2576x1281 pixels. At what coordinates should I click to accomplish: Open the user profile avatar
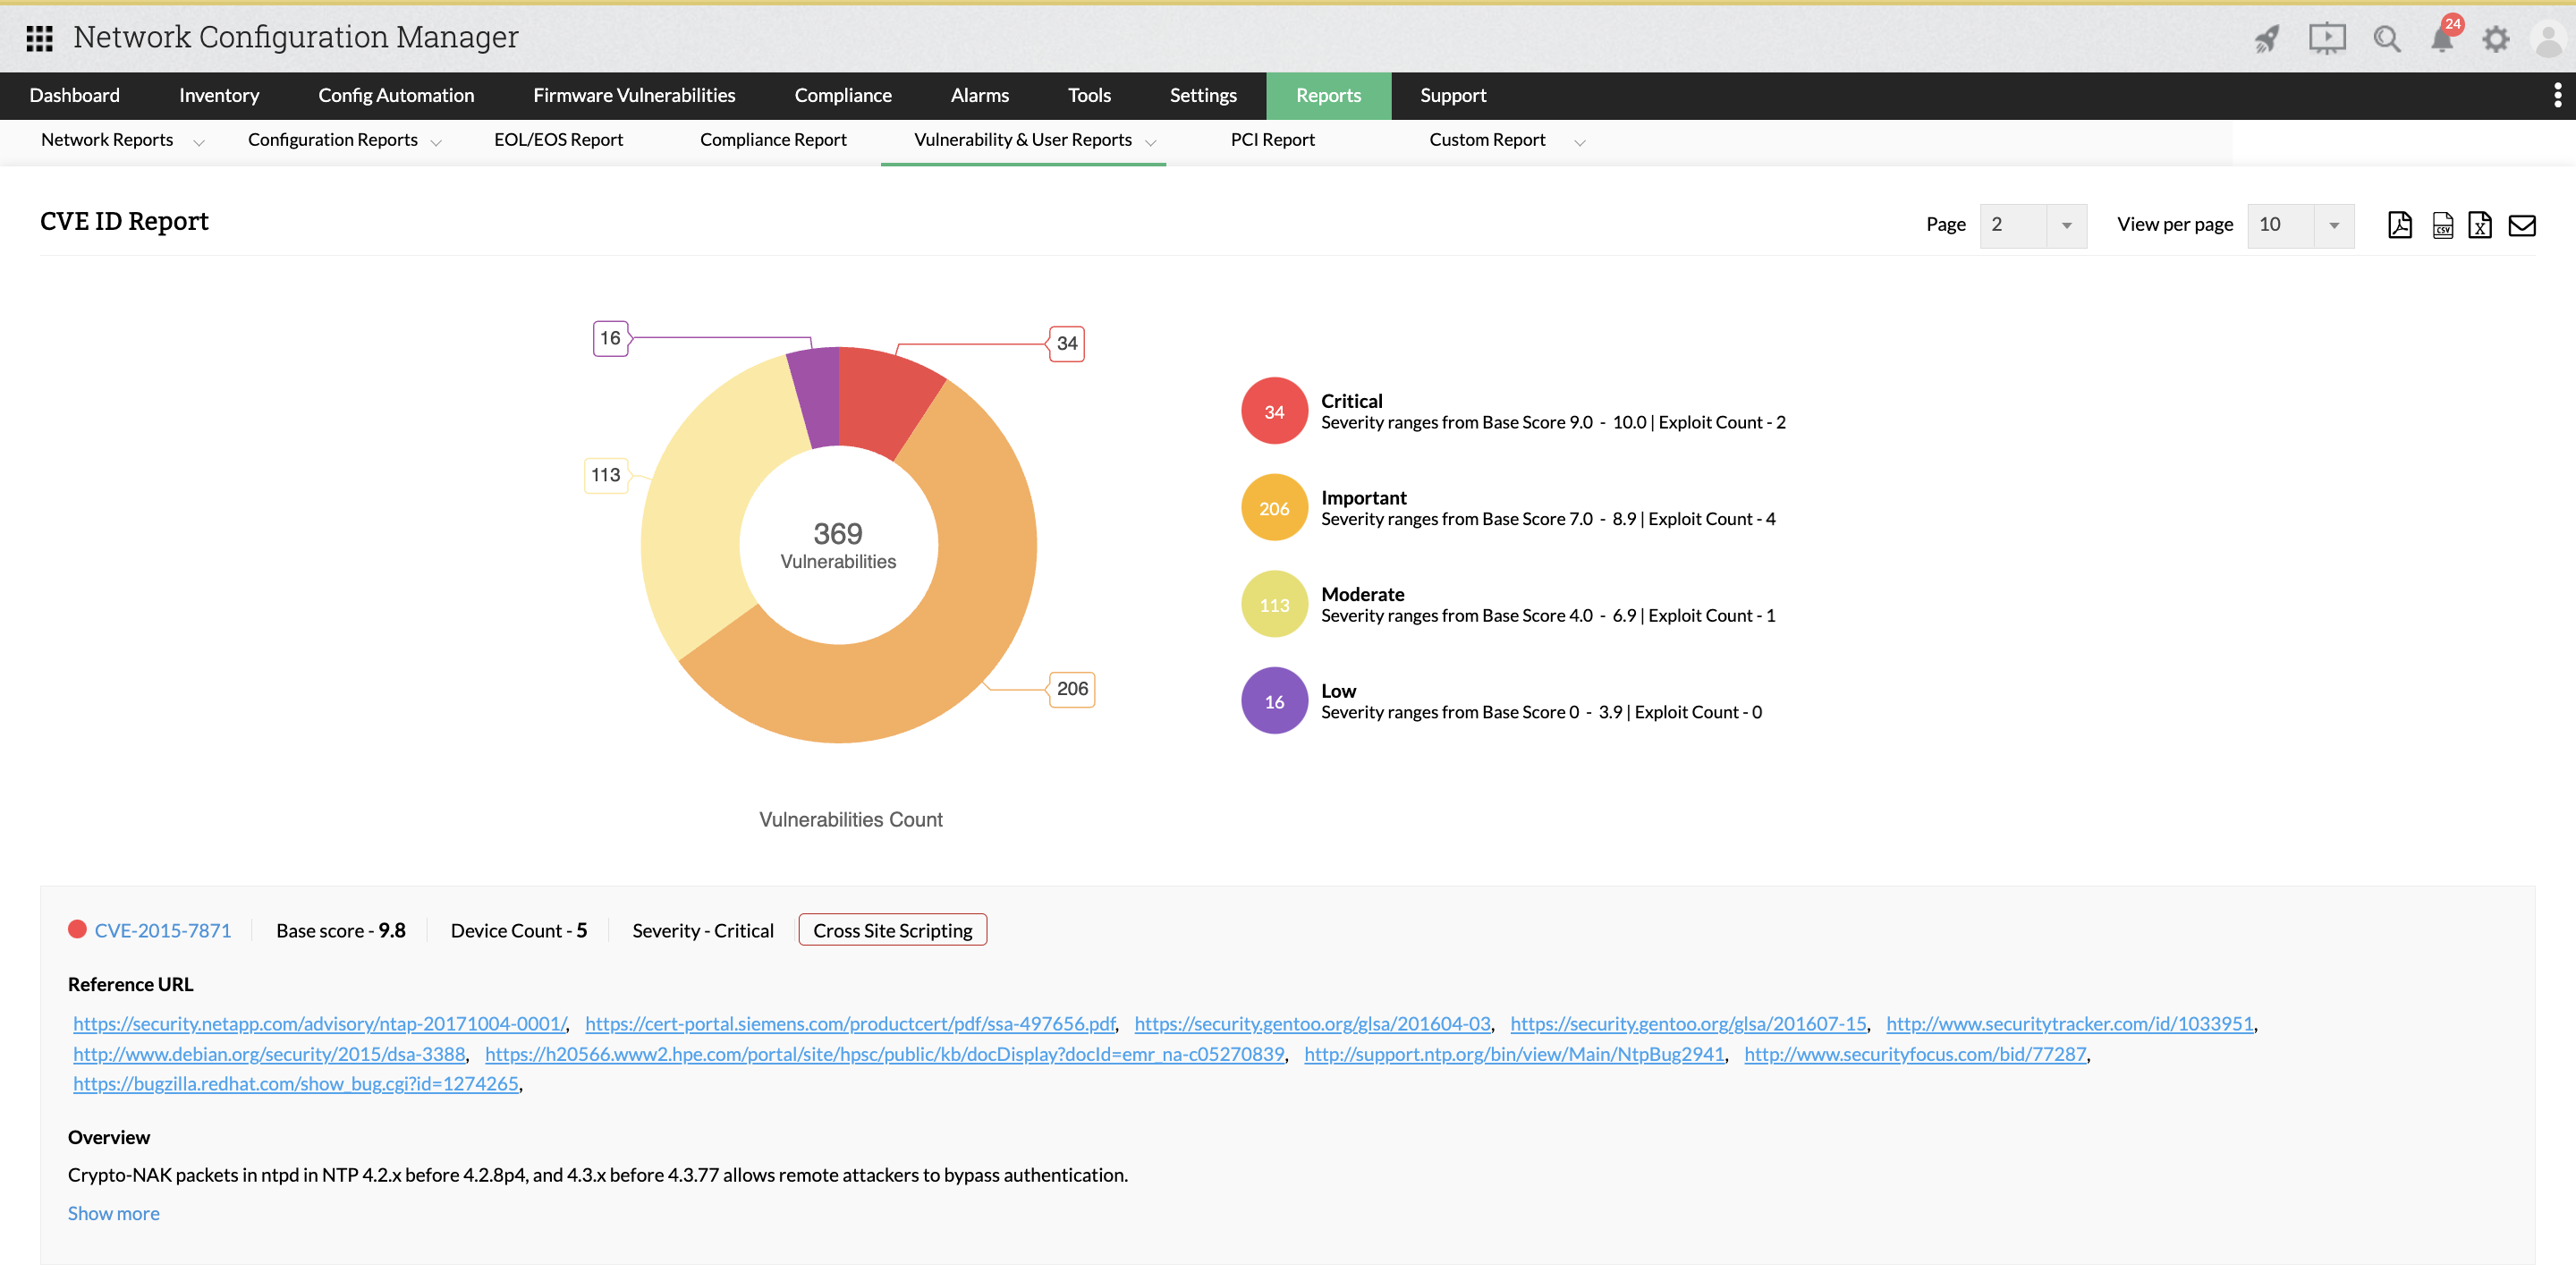(2548, 38)
